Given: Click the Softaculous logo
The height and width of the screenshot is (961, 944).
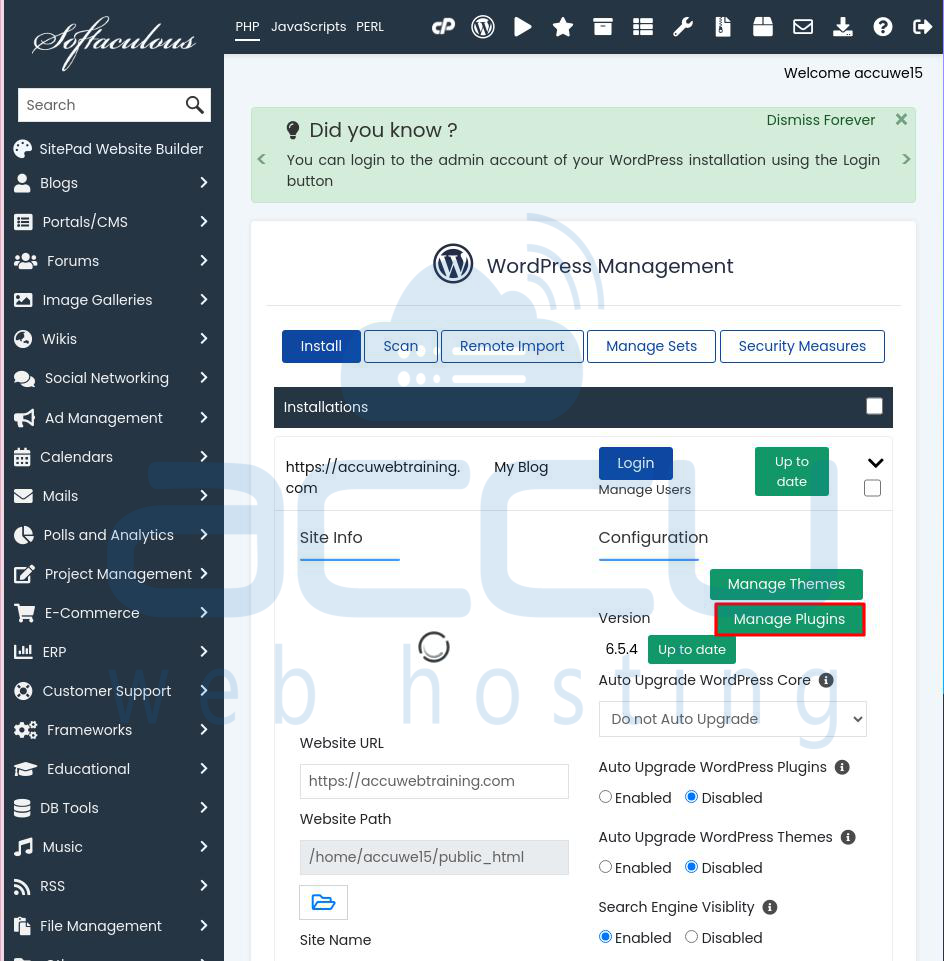Looking at the screenshot, I should click(114, 42).
